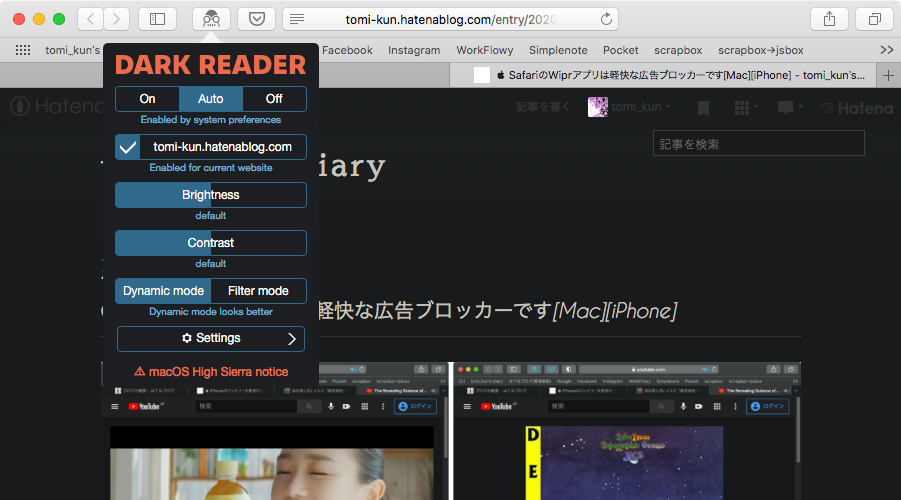
Task: Set Dark Reader to Off
Action: point(274,99)
